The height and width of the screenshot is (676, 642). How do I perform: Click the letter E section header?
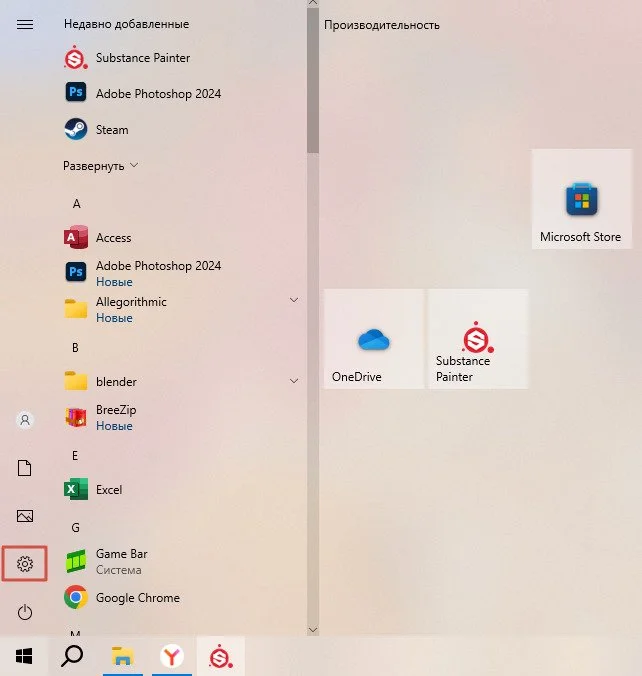coord(75,456)
